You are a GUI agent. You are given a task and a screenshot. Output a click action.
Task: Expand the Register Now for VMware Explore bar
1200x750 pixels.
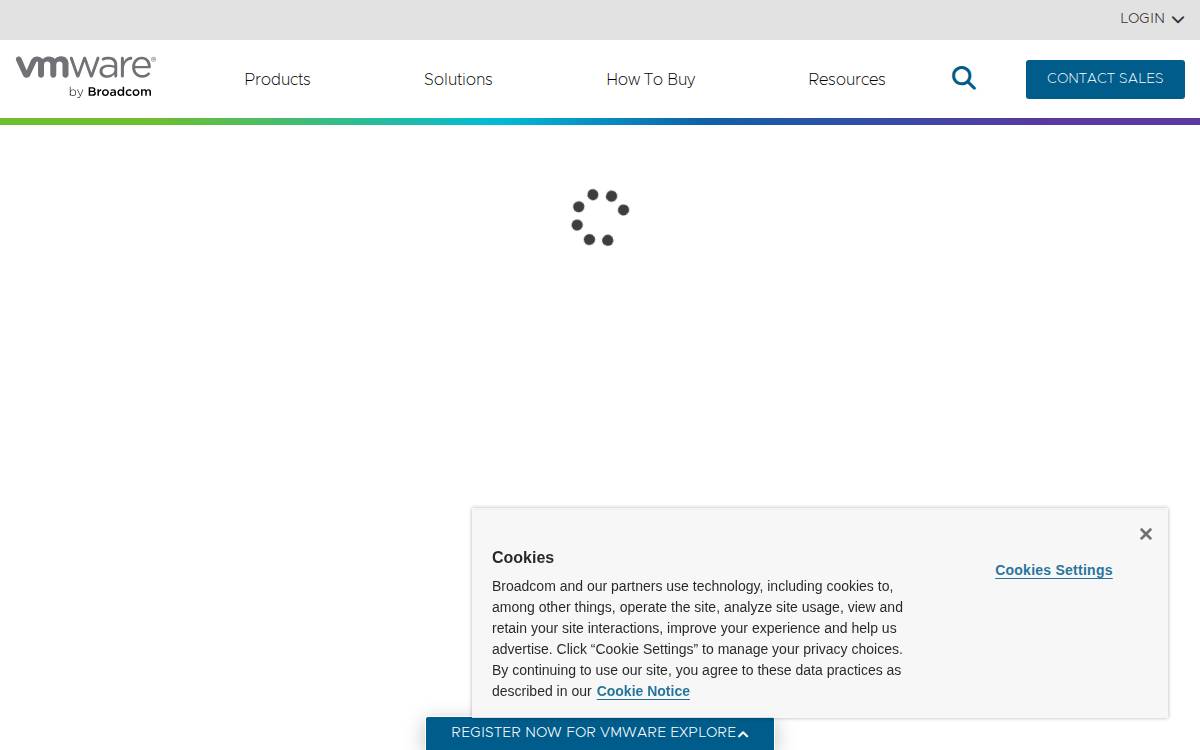[600, 733]
